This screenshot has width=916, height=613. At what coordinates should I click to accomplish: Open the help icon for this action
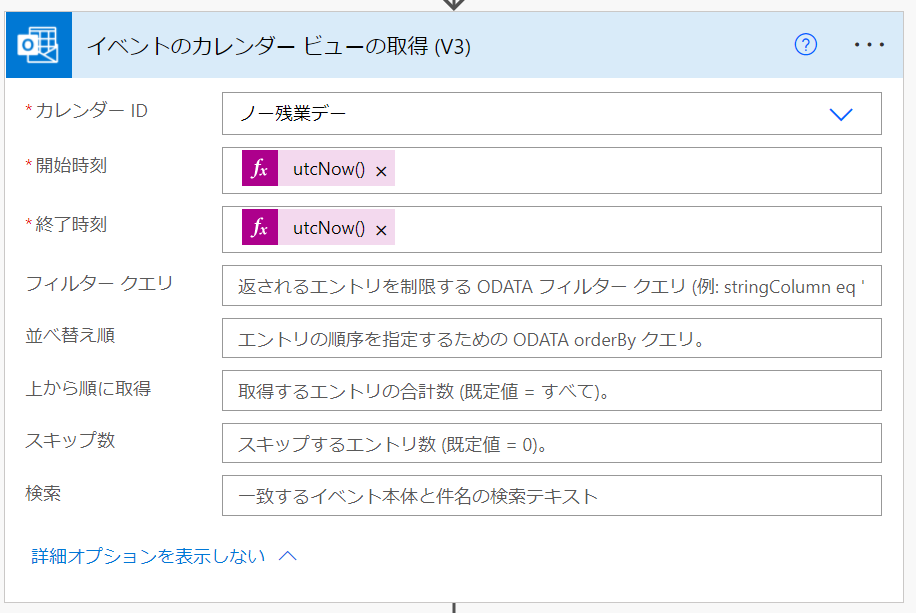805,45
